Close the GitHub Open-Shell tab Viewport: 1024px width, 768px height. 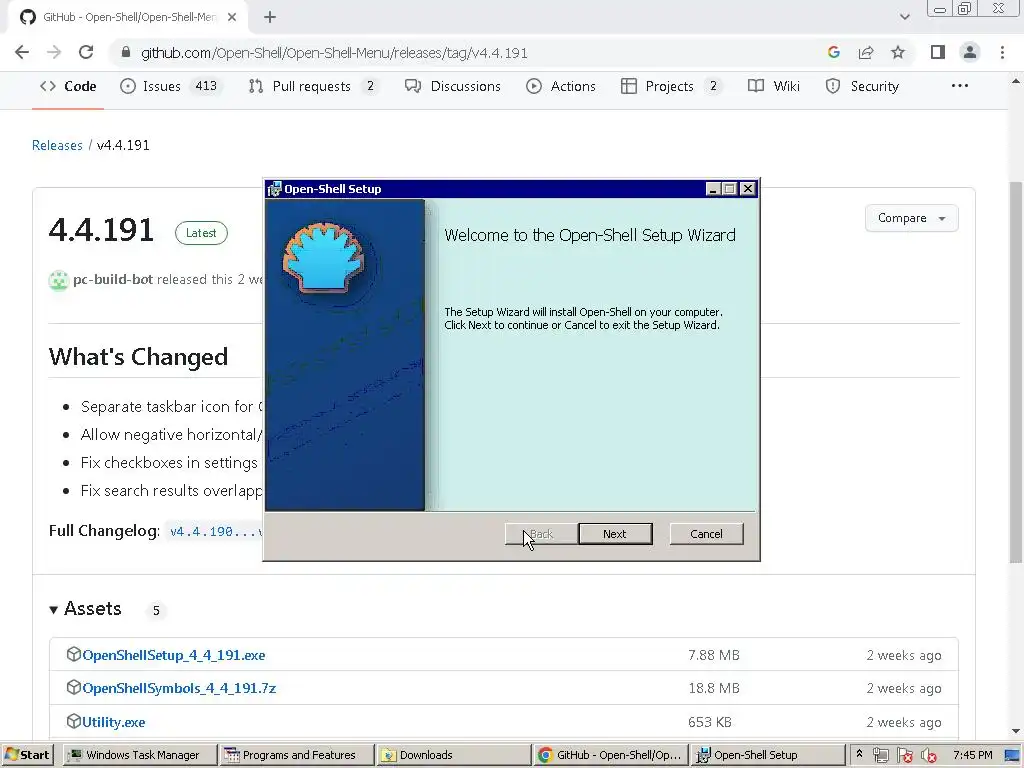[232, 18]
